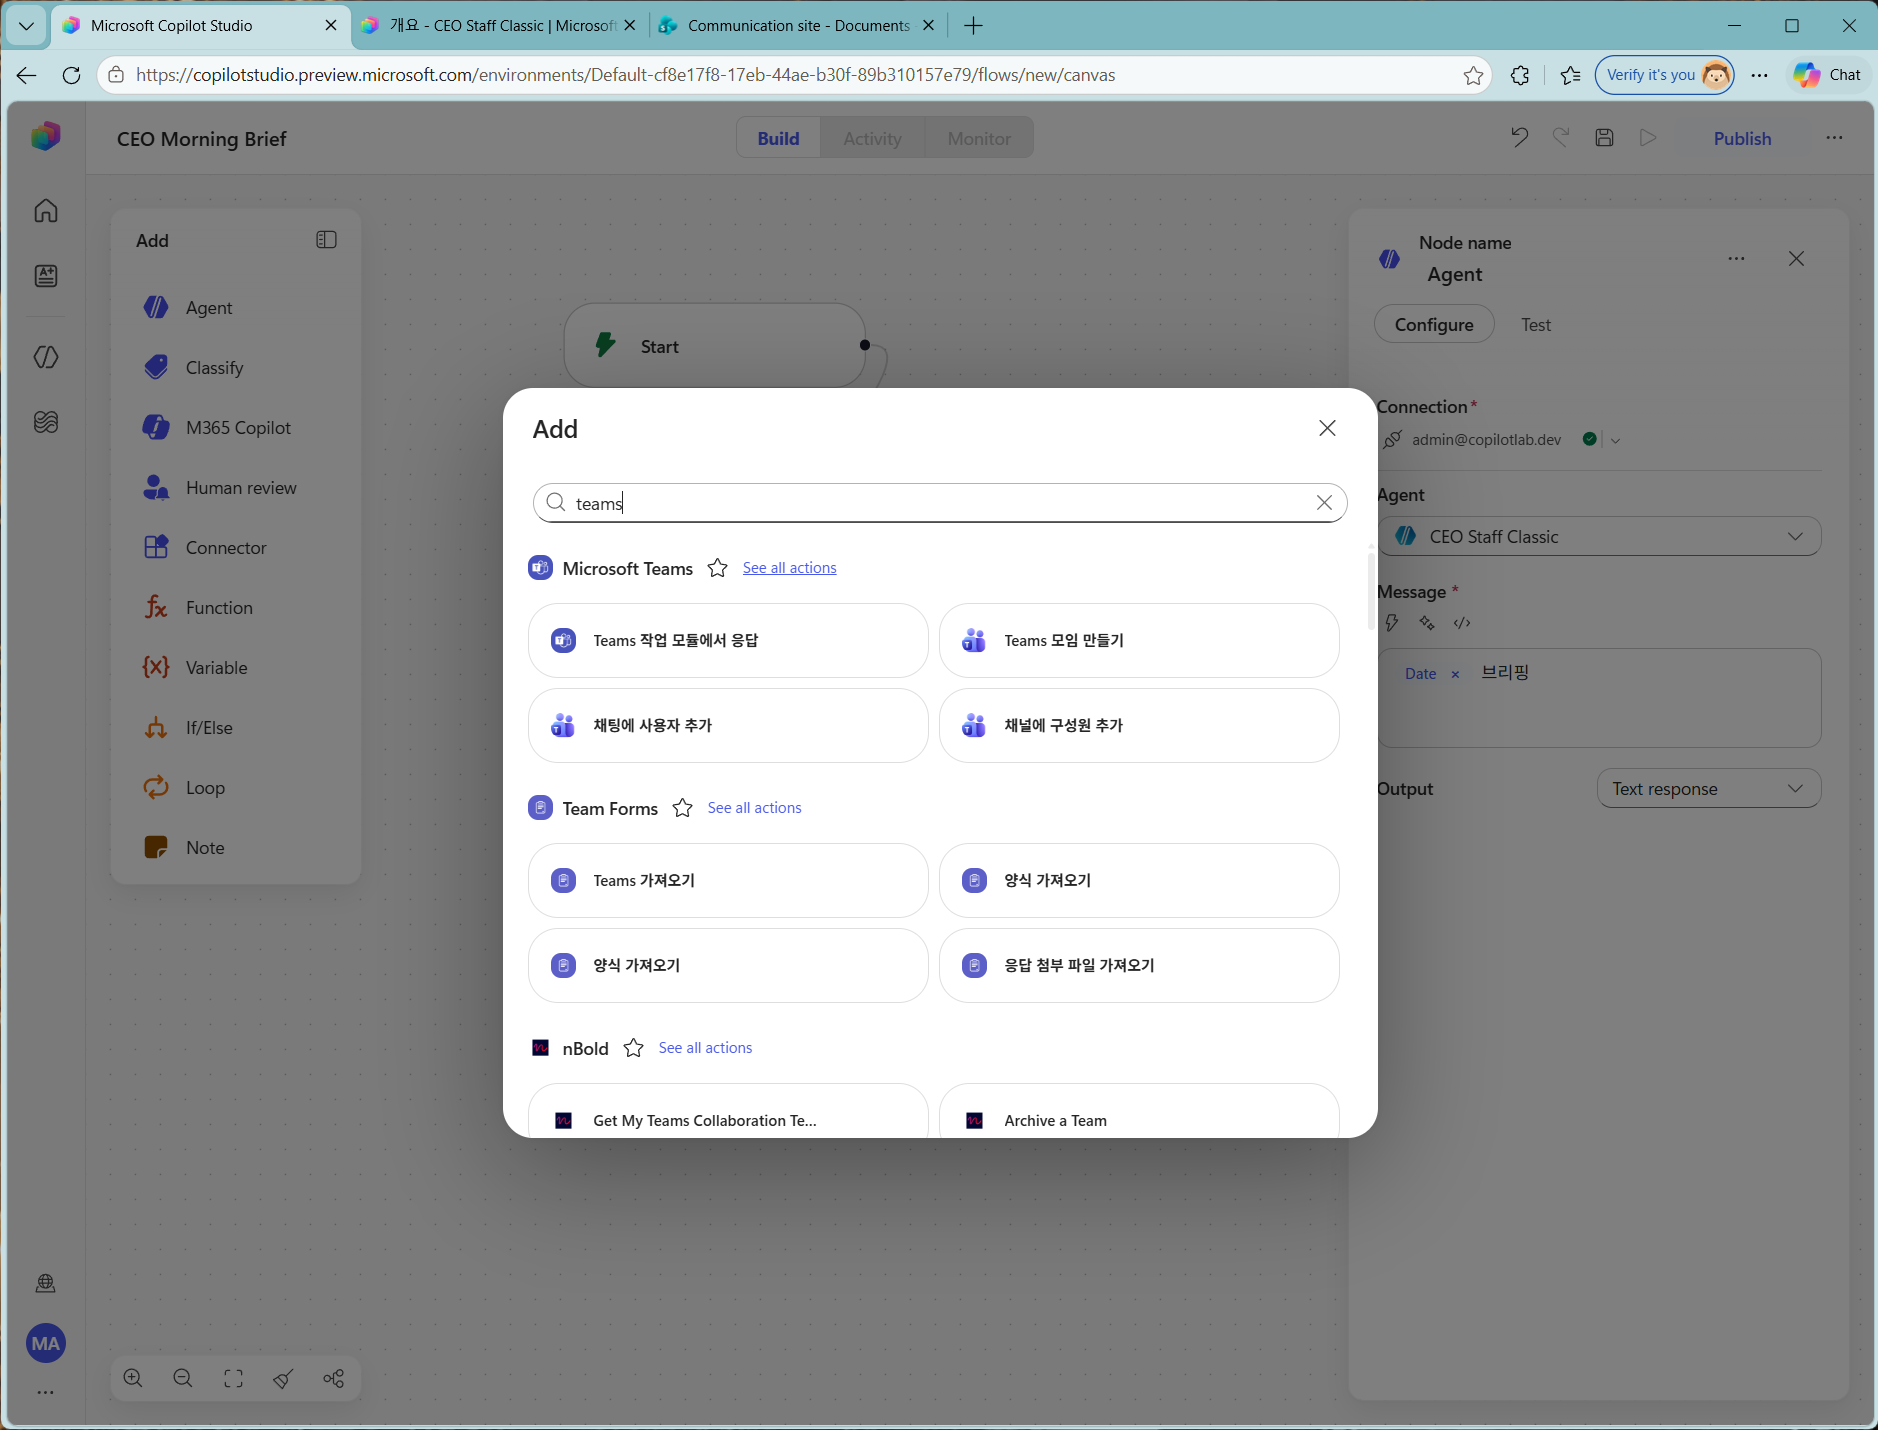Close the Add dialog

pos(1327,428)
